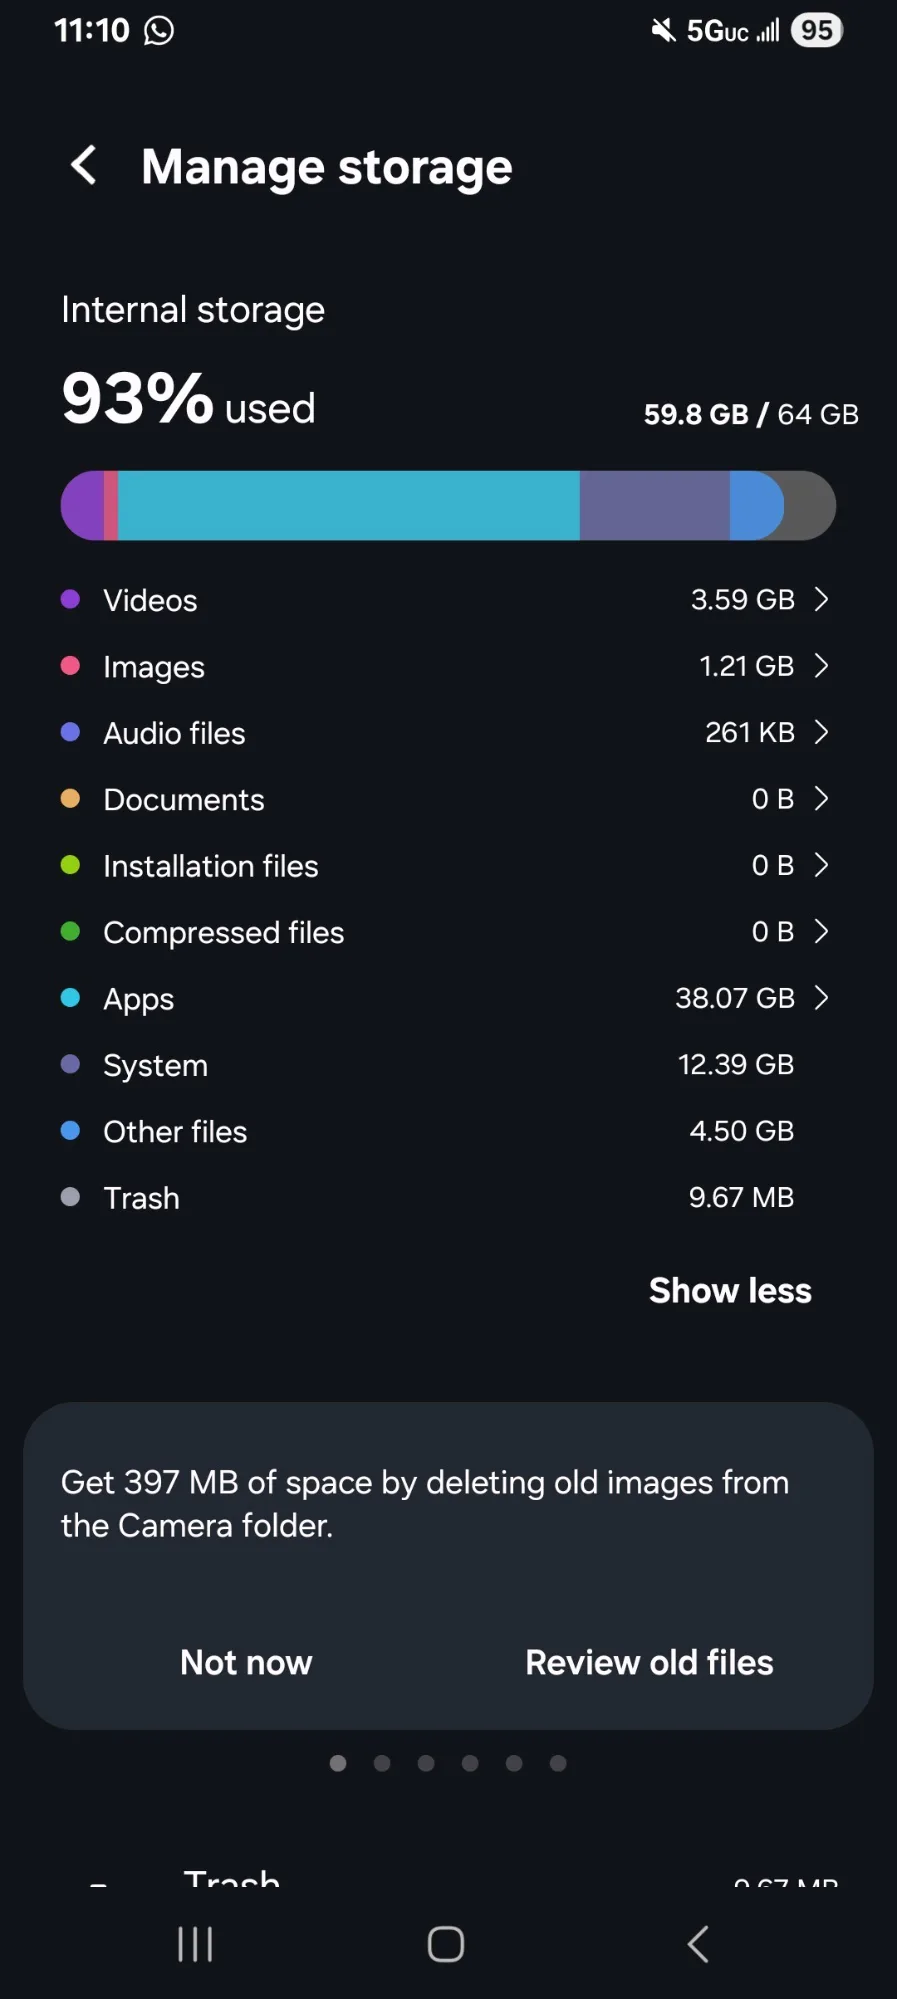Image resolution: width=897 pixels, height=1999 pixels.
Task: Tap Review old files button
Action: [649, 1662]
